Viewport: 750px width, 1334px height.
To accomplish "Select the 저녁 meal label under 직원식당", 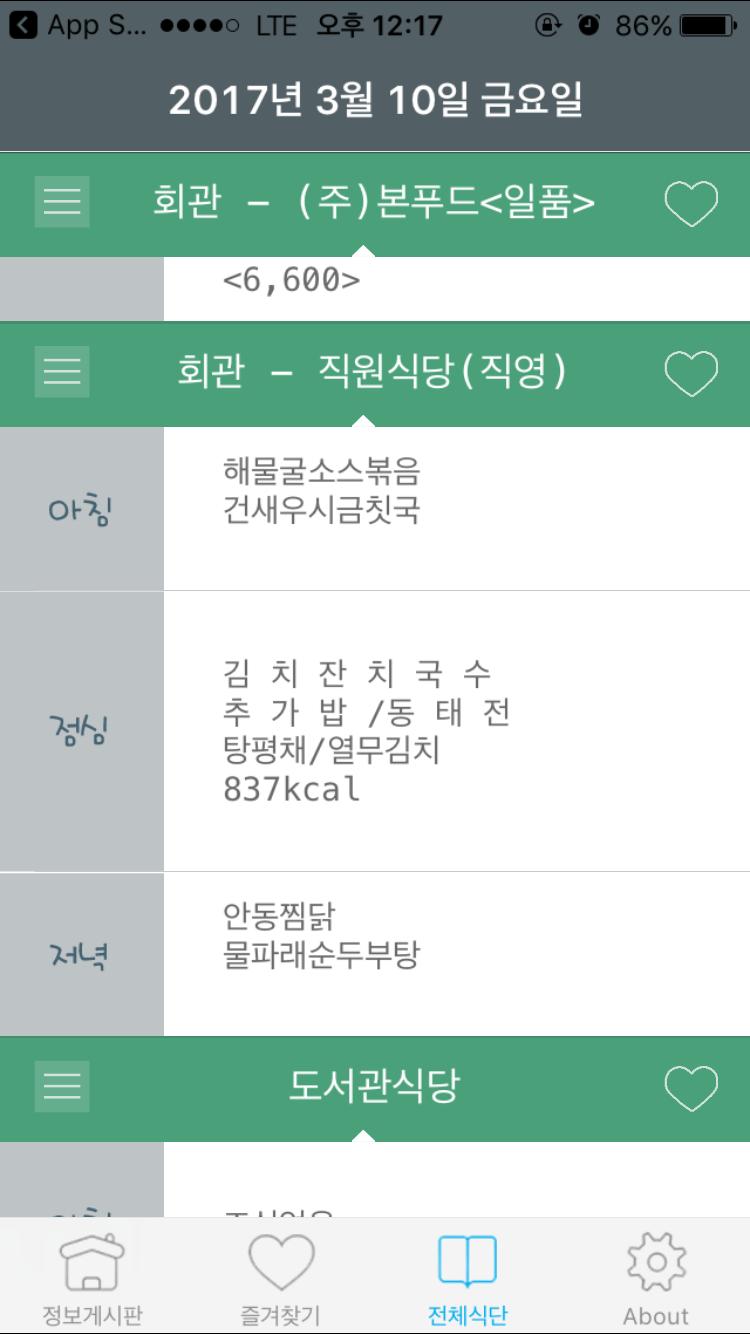I will 81,955.
